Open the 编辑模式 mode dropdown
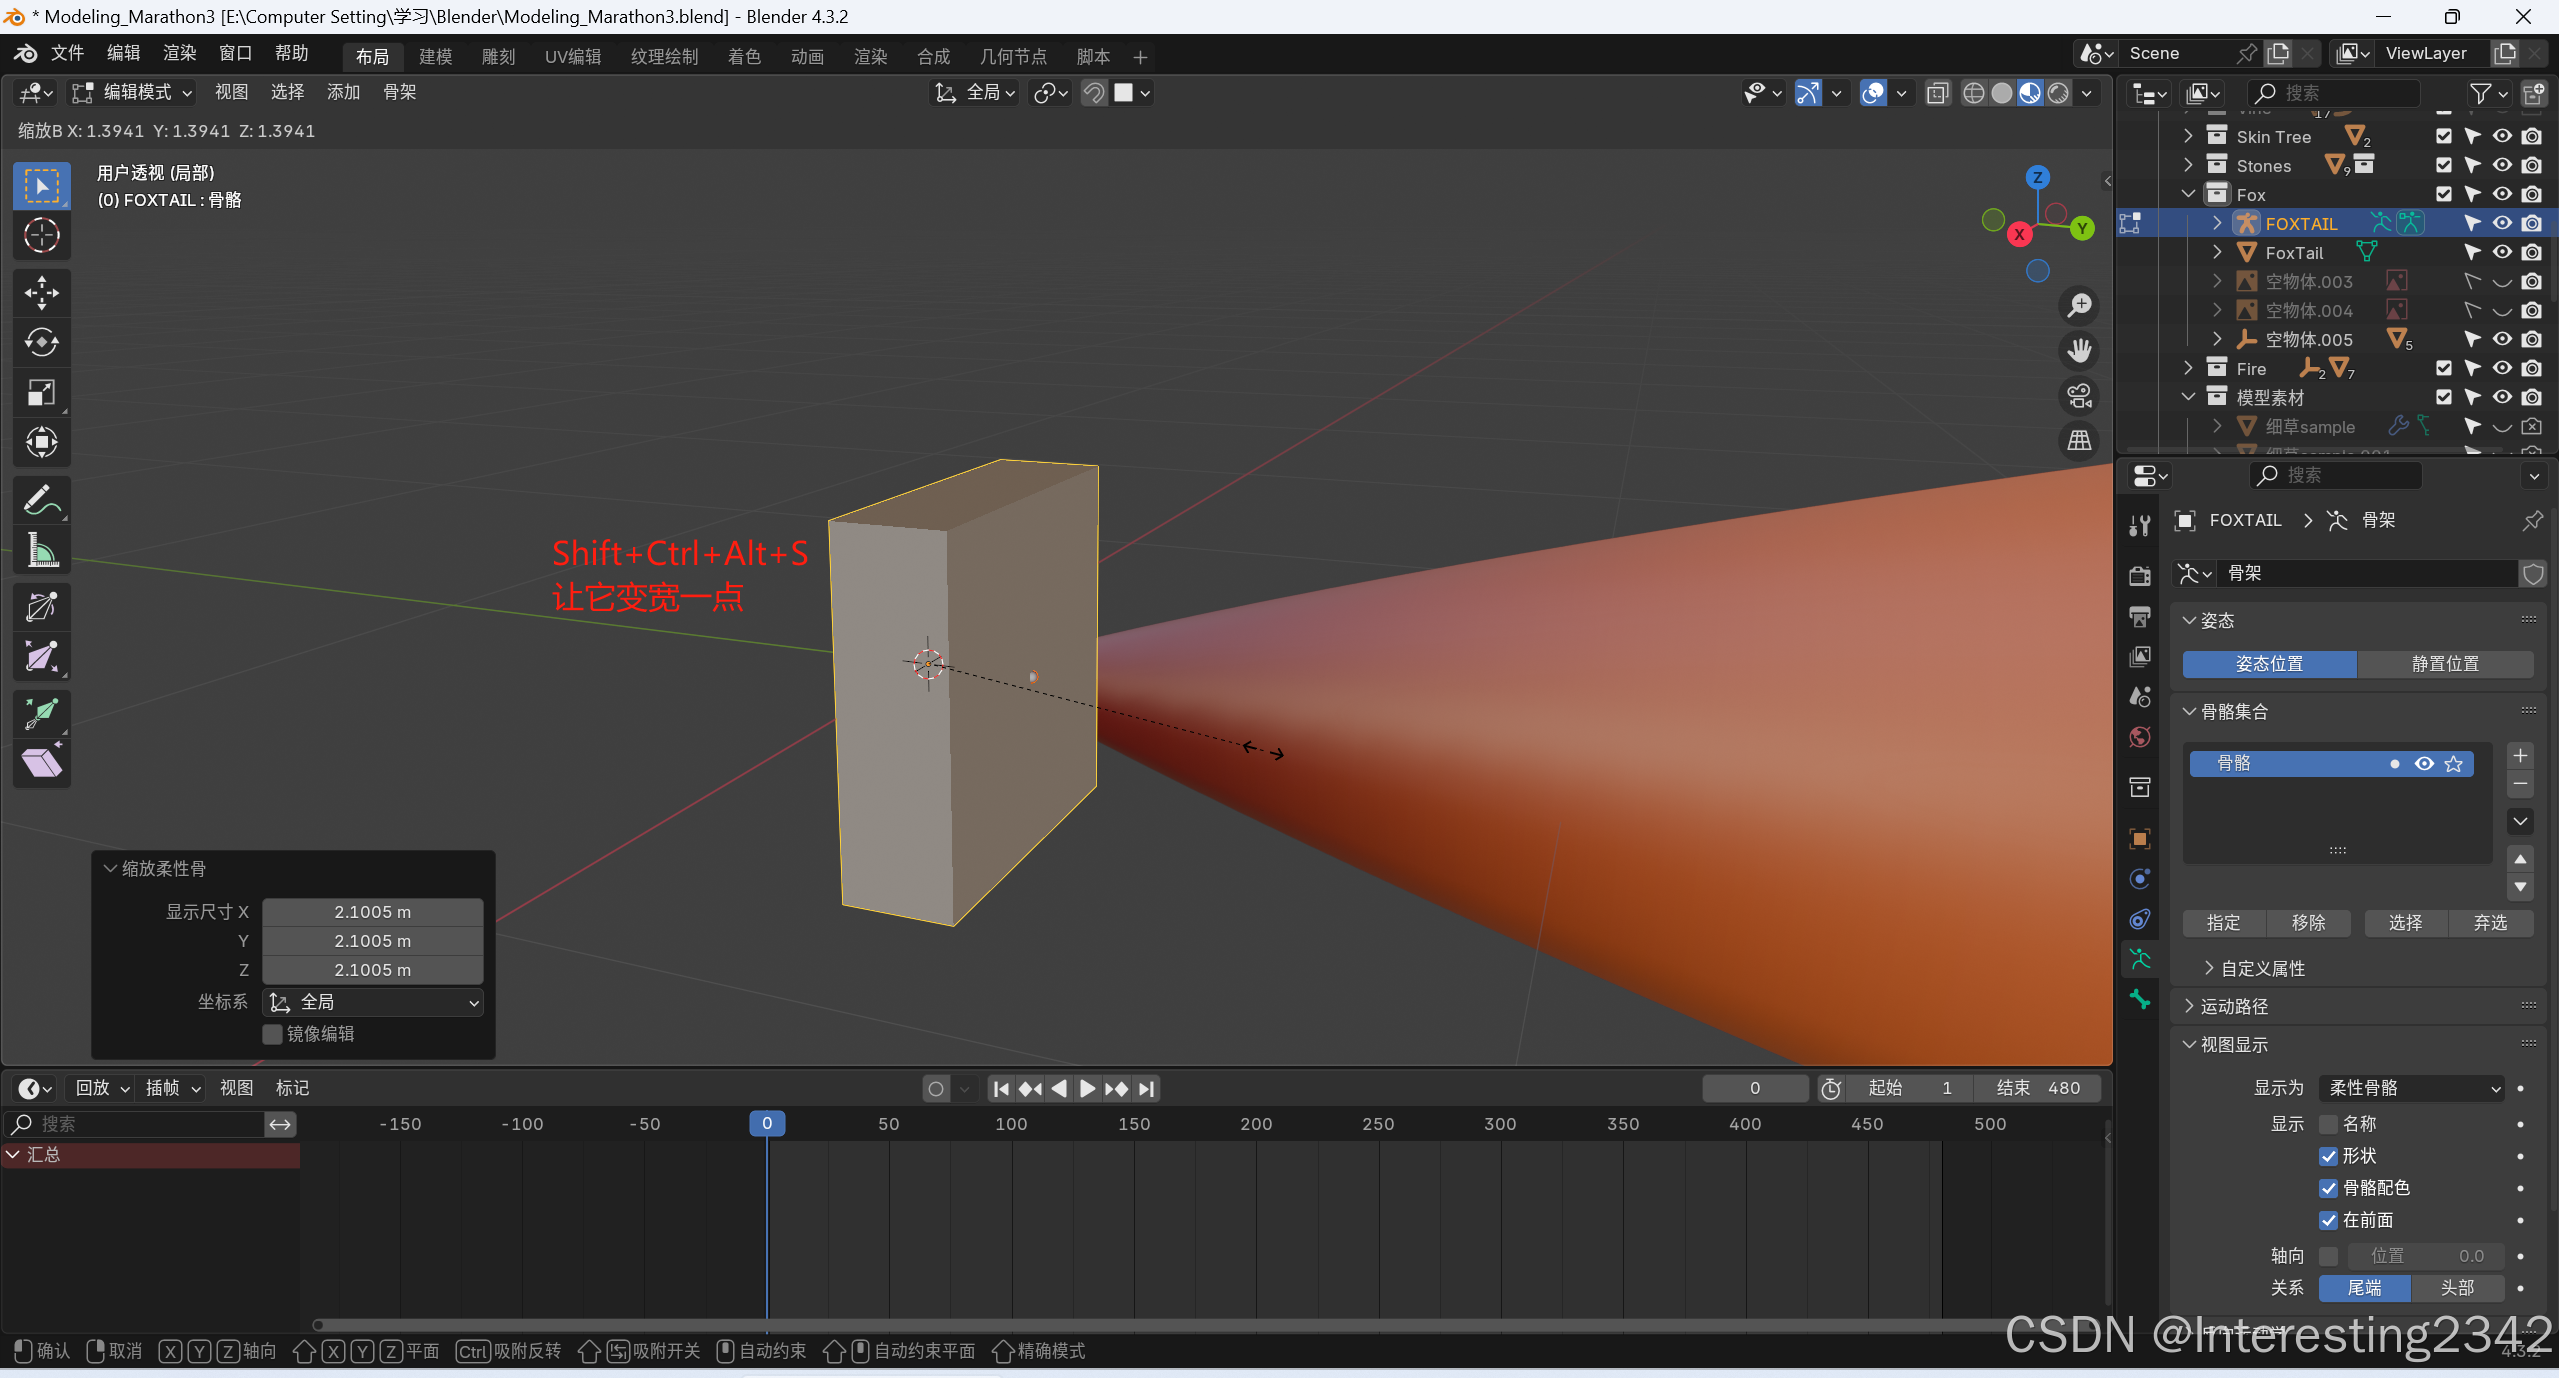 (x=133, y=93)
